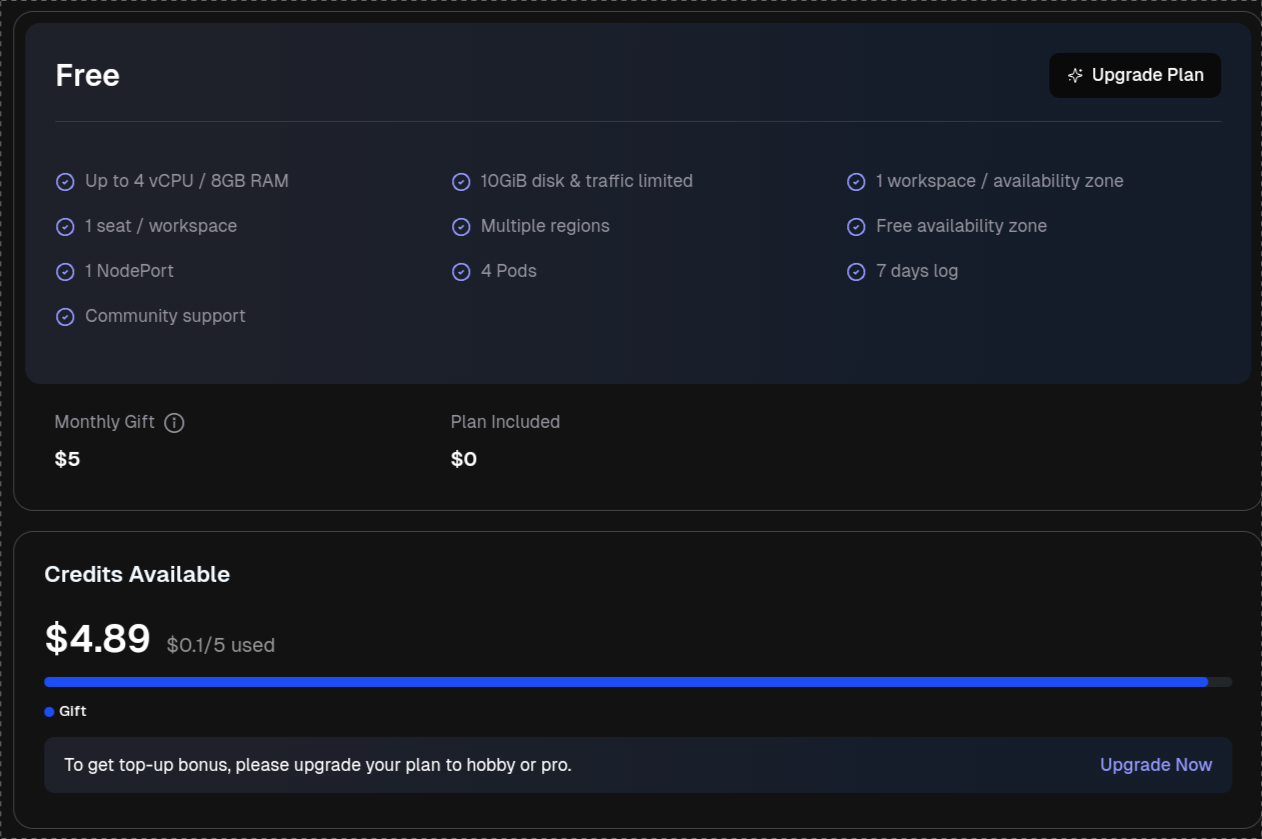The height and width of the screenshot is (839, 1262).
Task: Open Upgrade Now link
Action: (1155, 764)
